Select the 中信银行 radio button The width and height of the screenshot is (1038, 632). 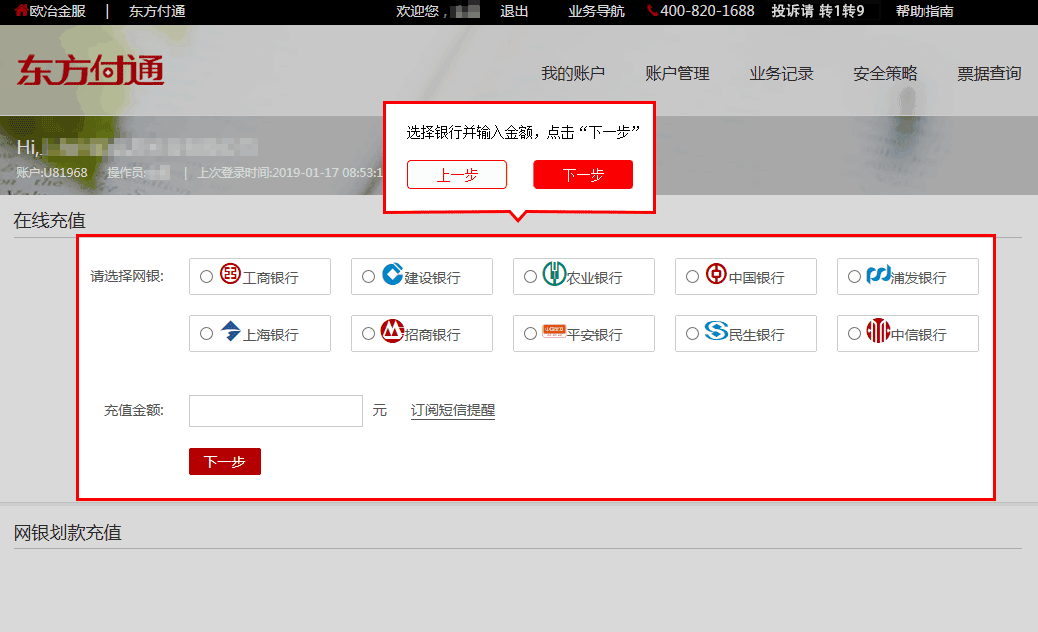click(855, 334)
